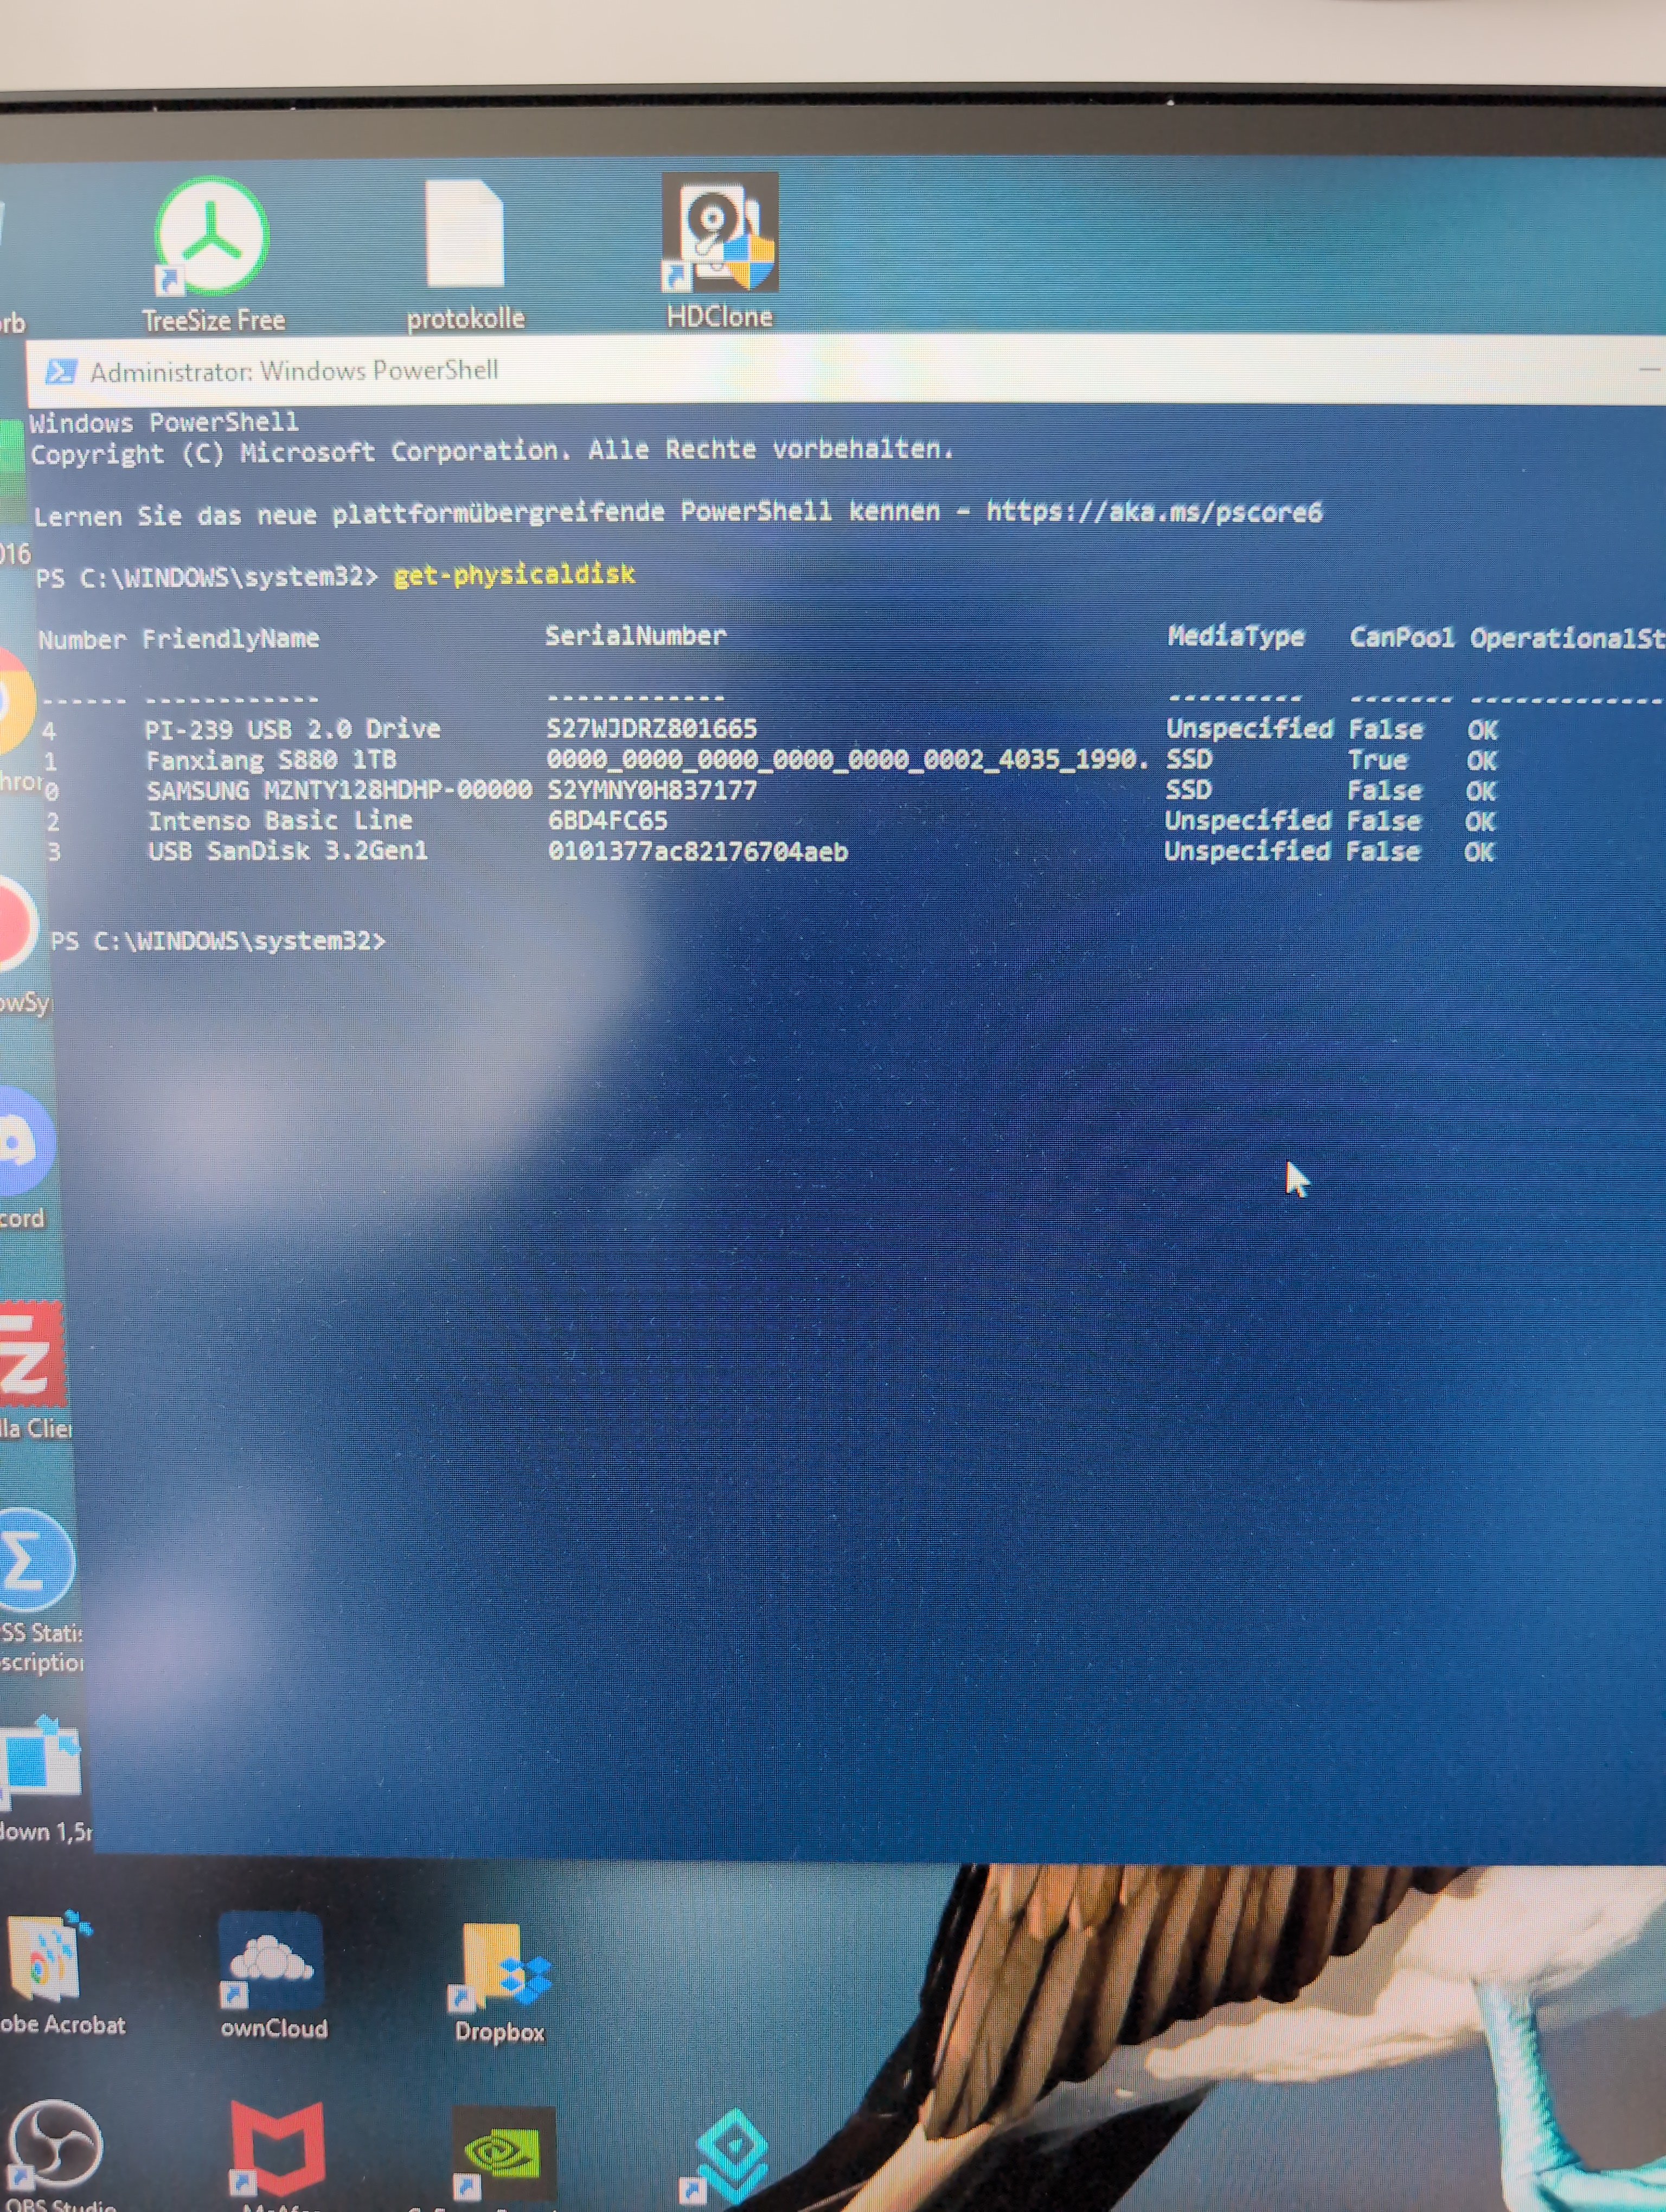Click the aka.ms/pscore6 link text
1666x2212 pixels.
1154,512
